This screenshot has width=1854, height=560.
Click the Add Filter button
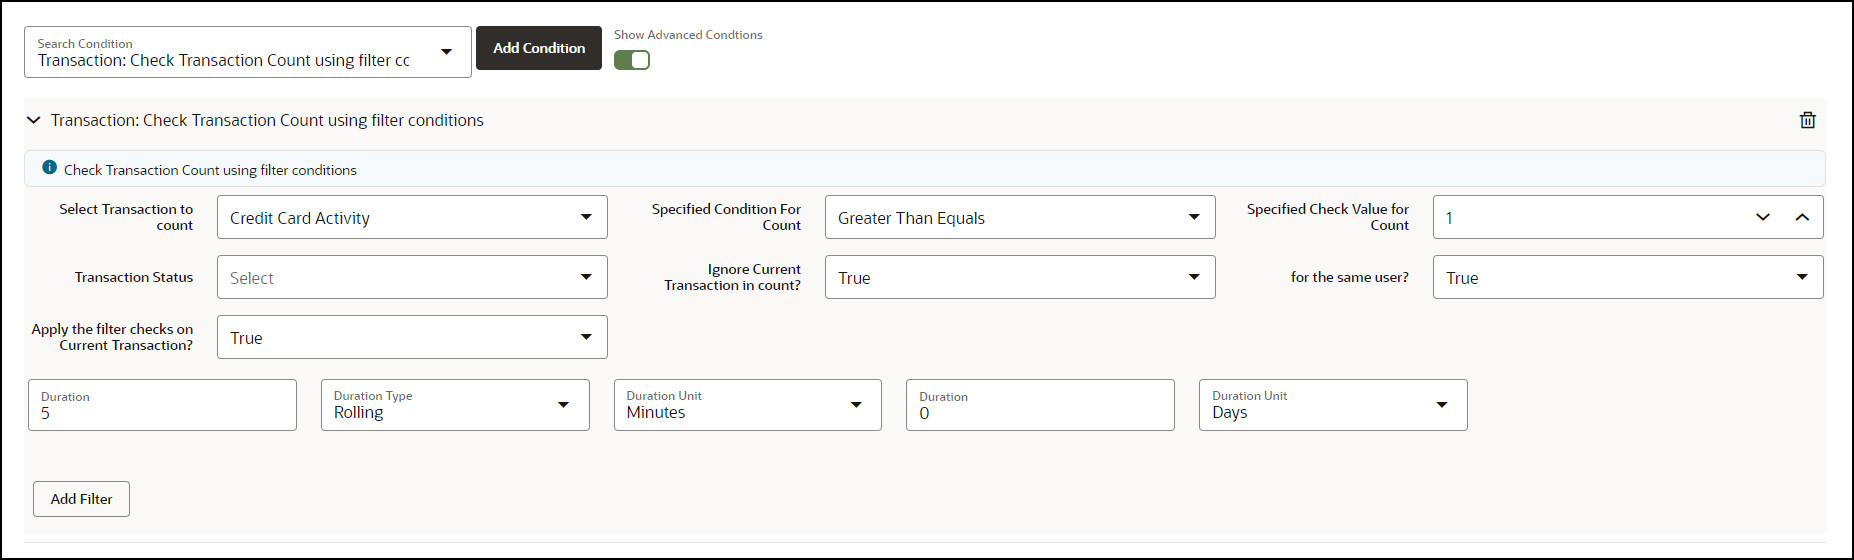coord(81,499)
